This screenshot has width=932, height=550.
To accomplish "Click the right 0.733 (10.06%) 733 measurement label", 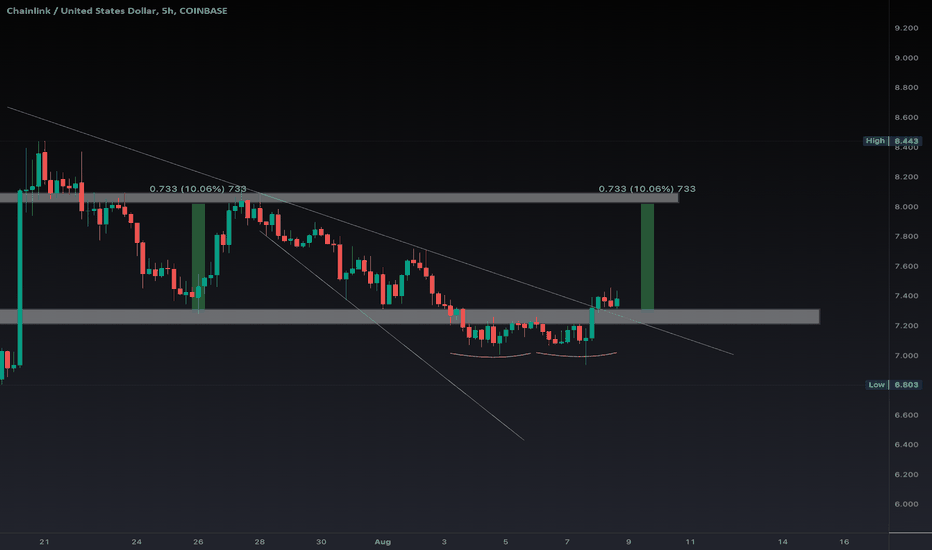I will pos(647,188).
